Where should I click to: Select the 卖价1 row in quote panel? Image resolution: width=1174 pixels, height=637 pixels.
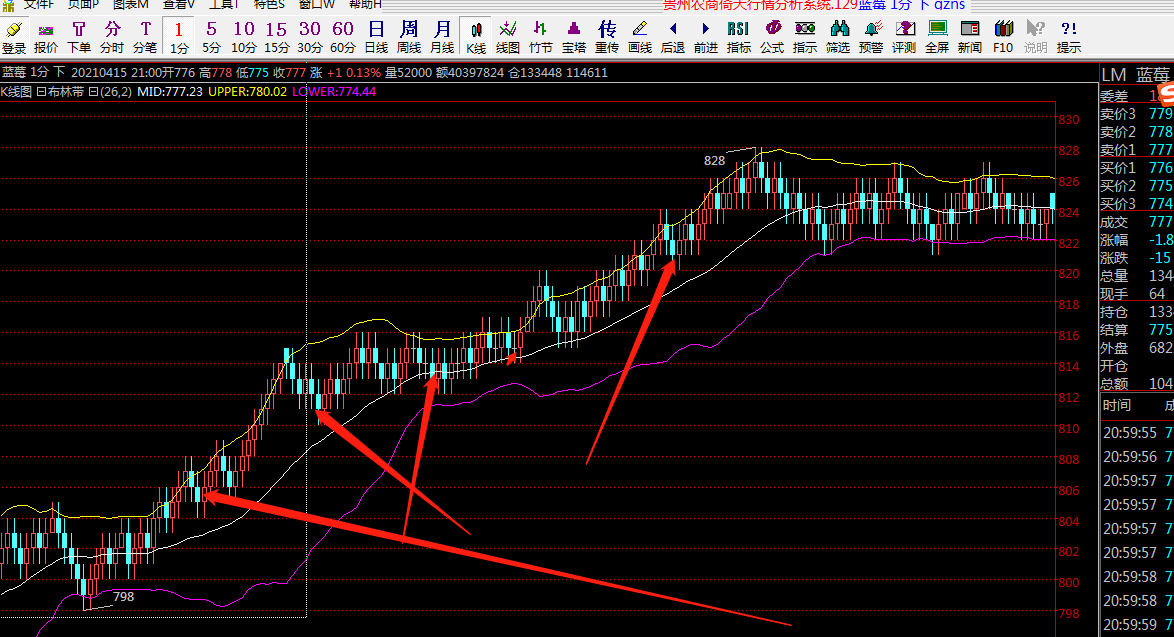[x=1137, y=150]
